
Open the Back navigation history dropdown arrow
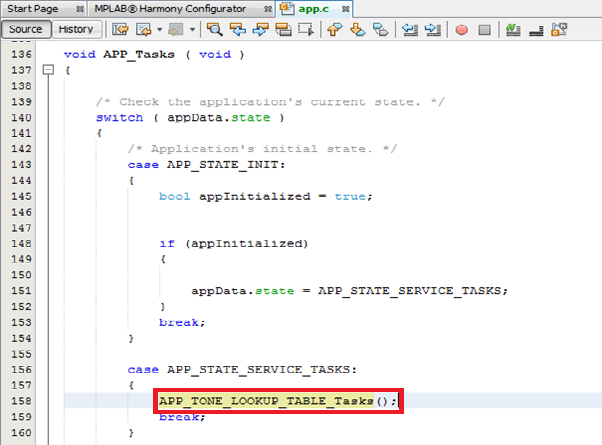pos(160,30)
